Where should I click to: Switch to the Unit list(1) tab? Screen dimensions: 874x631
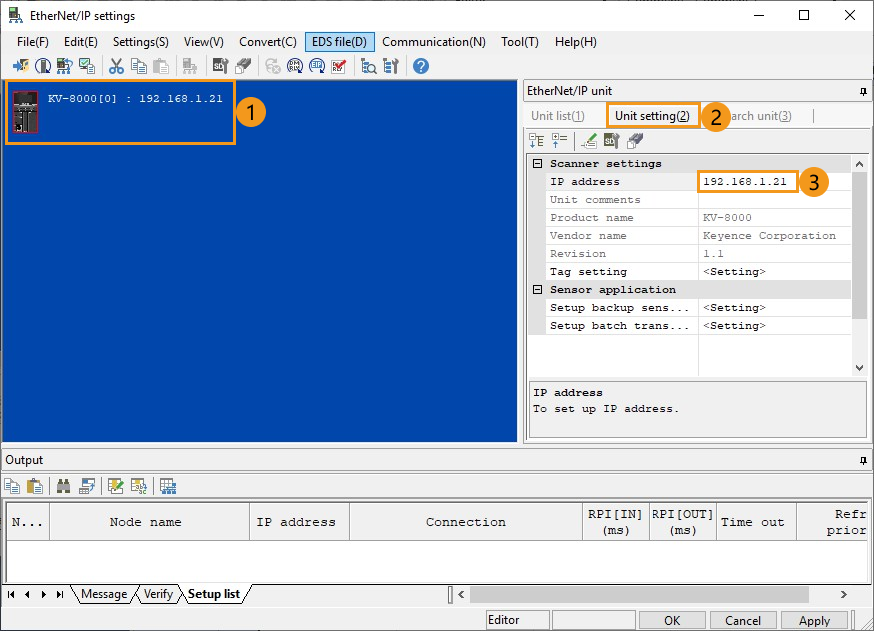558,116
